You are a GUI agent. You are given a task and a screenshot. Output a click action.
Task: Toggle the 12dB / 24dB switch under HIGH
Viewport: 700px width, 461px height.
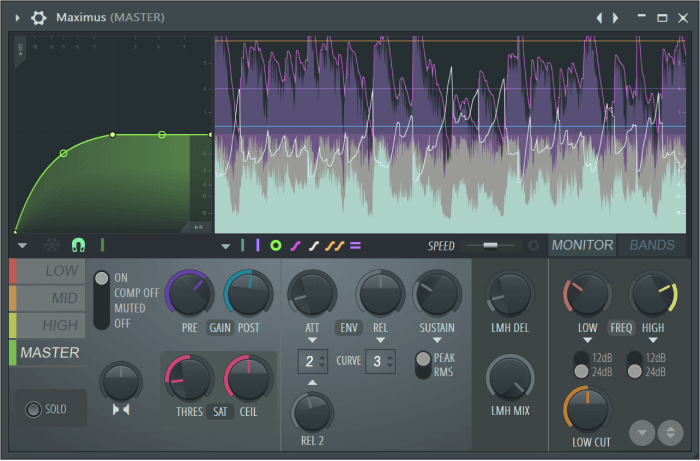tap(634, 365)
